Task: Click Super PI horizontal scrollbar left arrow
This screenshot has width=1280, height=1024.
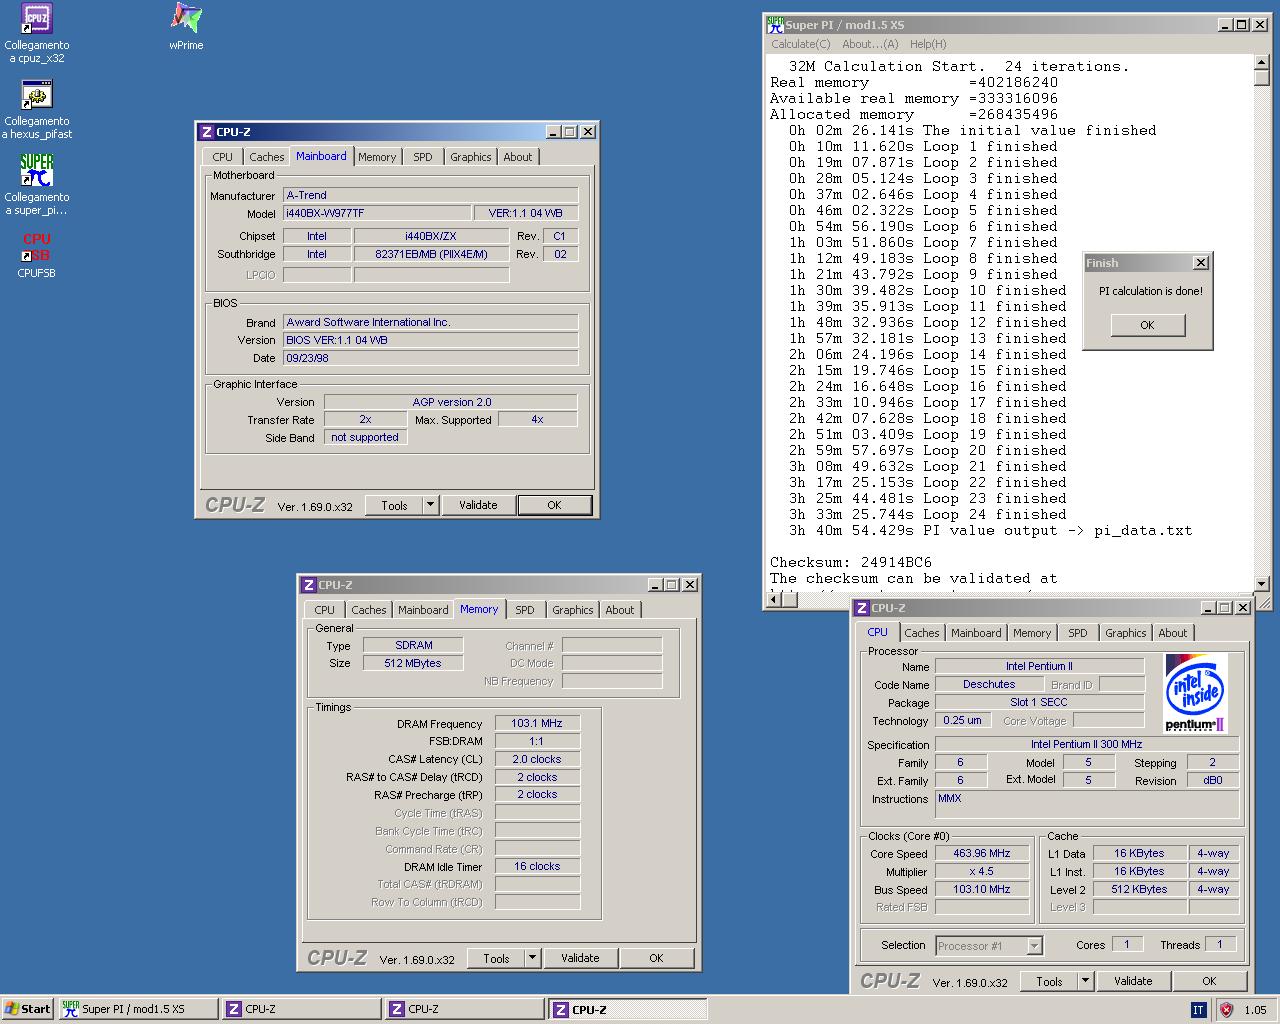Action: point(775,599)
